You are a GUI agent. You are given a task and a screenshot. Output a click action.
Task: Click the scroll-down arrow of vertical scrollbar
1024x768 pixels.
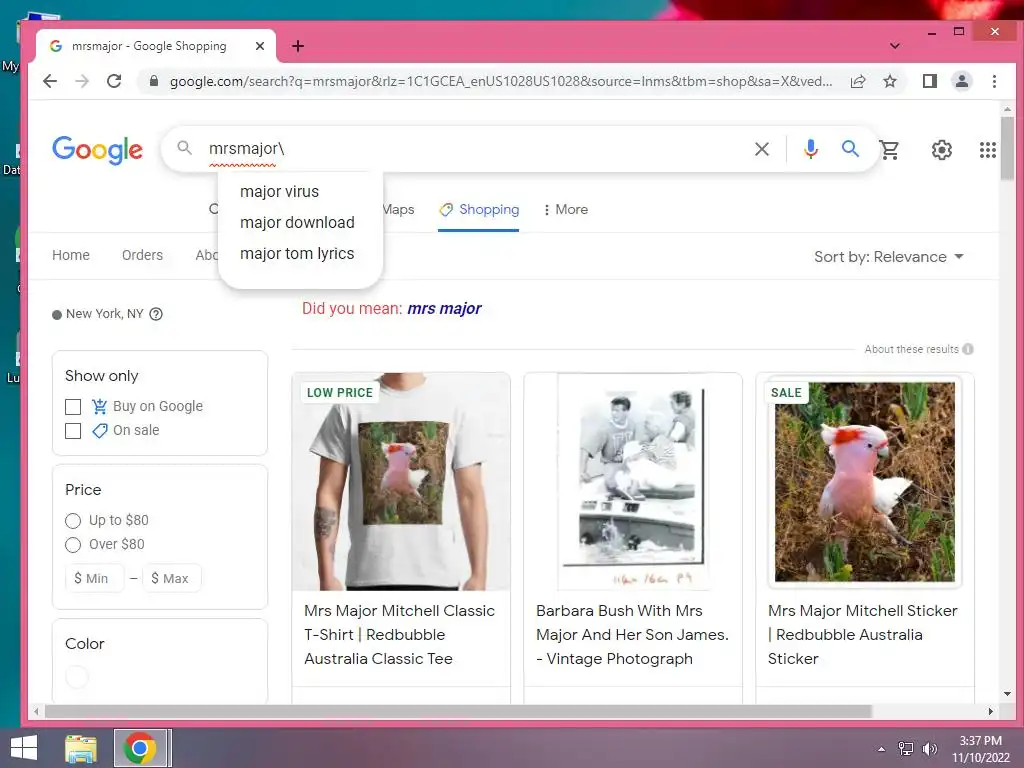(1007, 694)
